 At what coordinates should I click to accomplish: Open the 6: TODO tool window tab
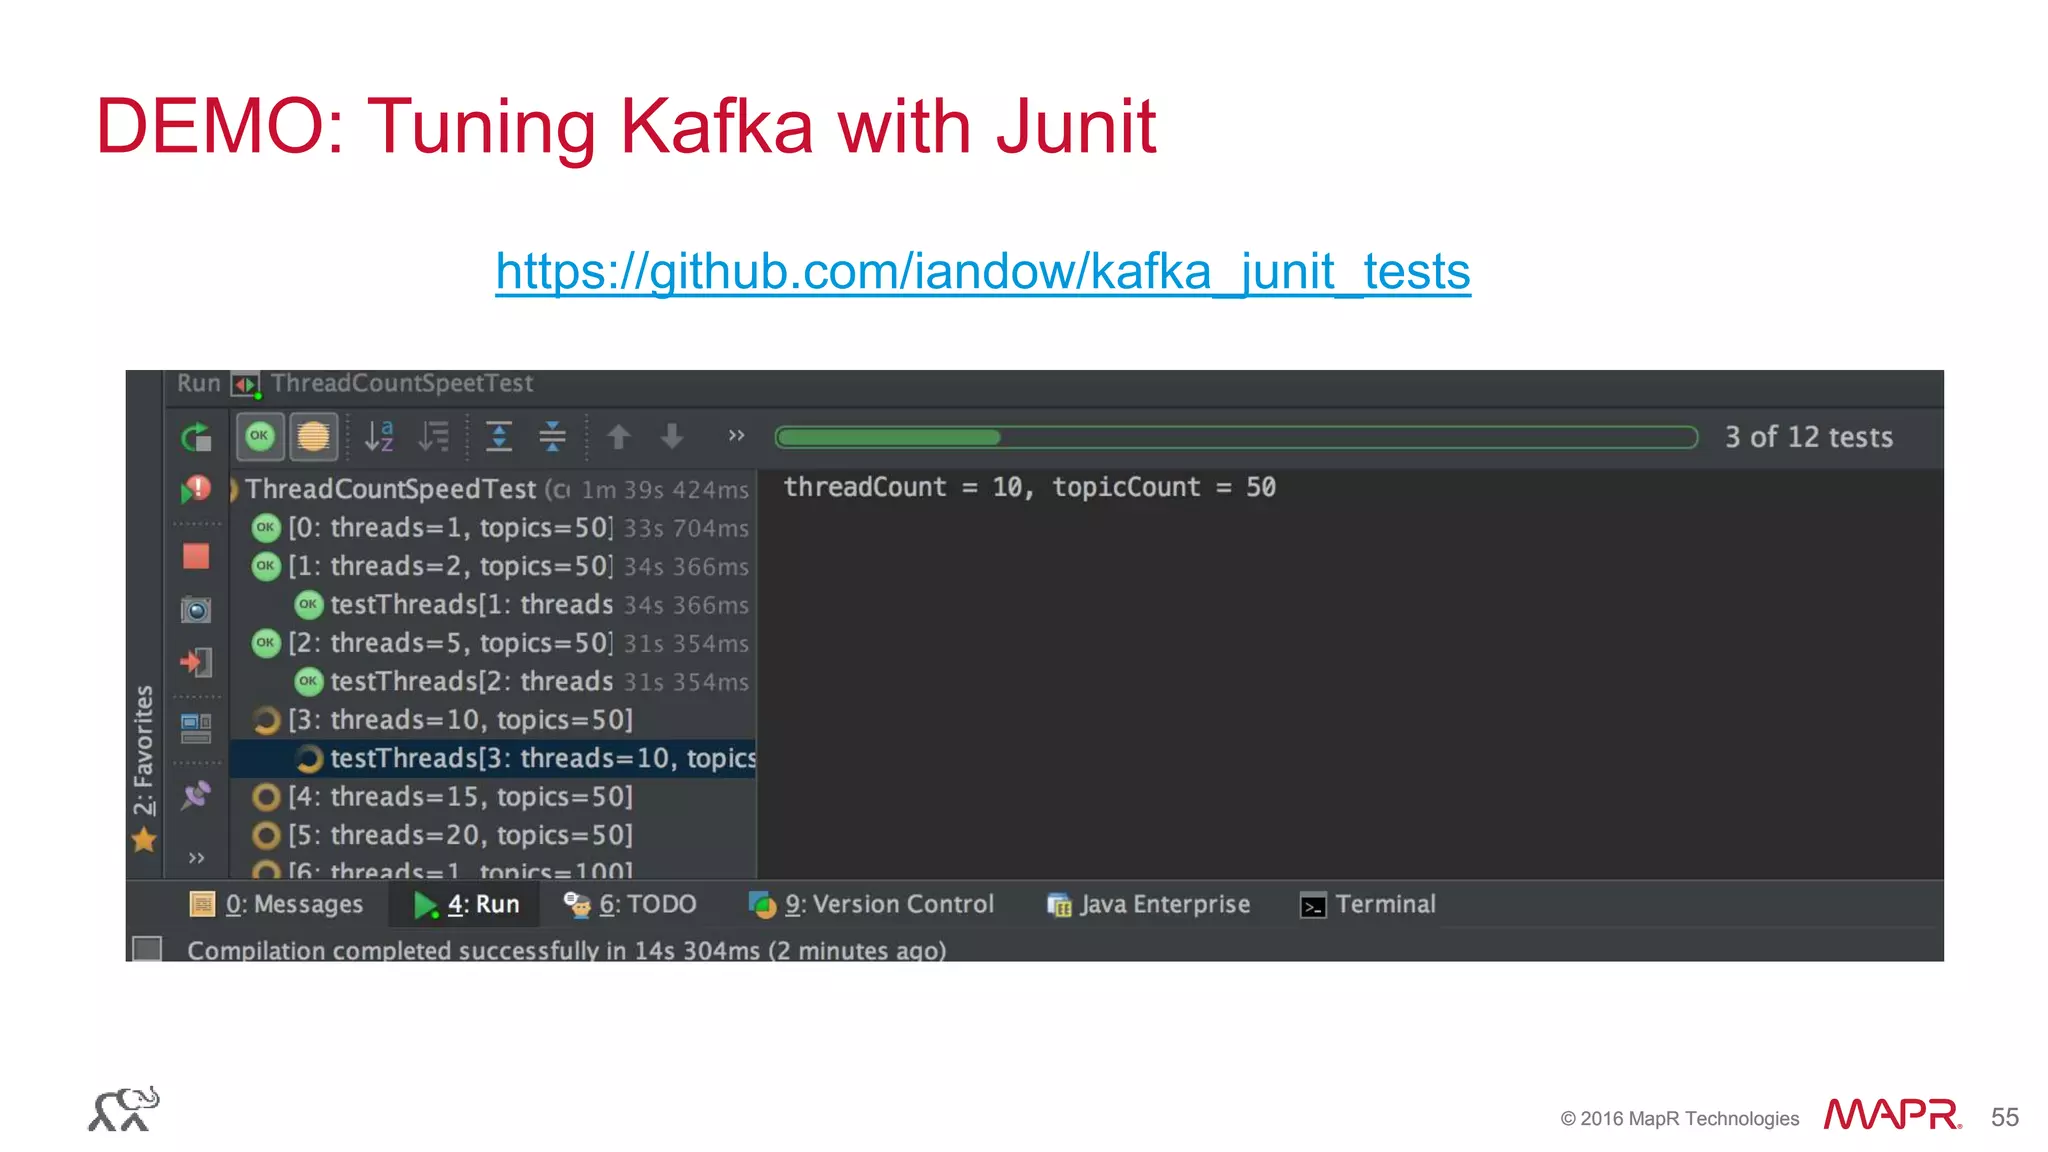pos(630,904)
